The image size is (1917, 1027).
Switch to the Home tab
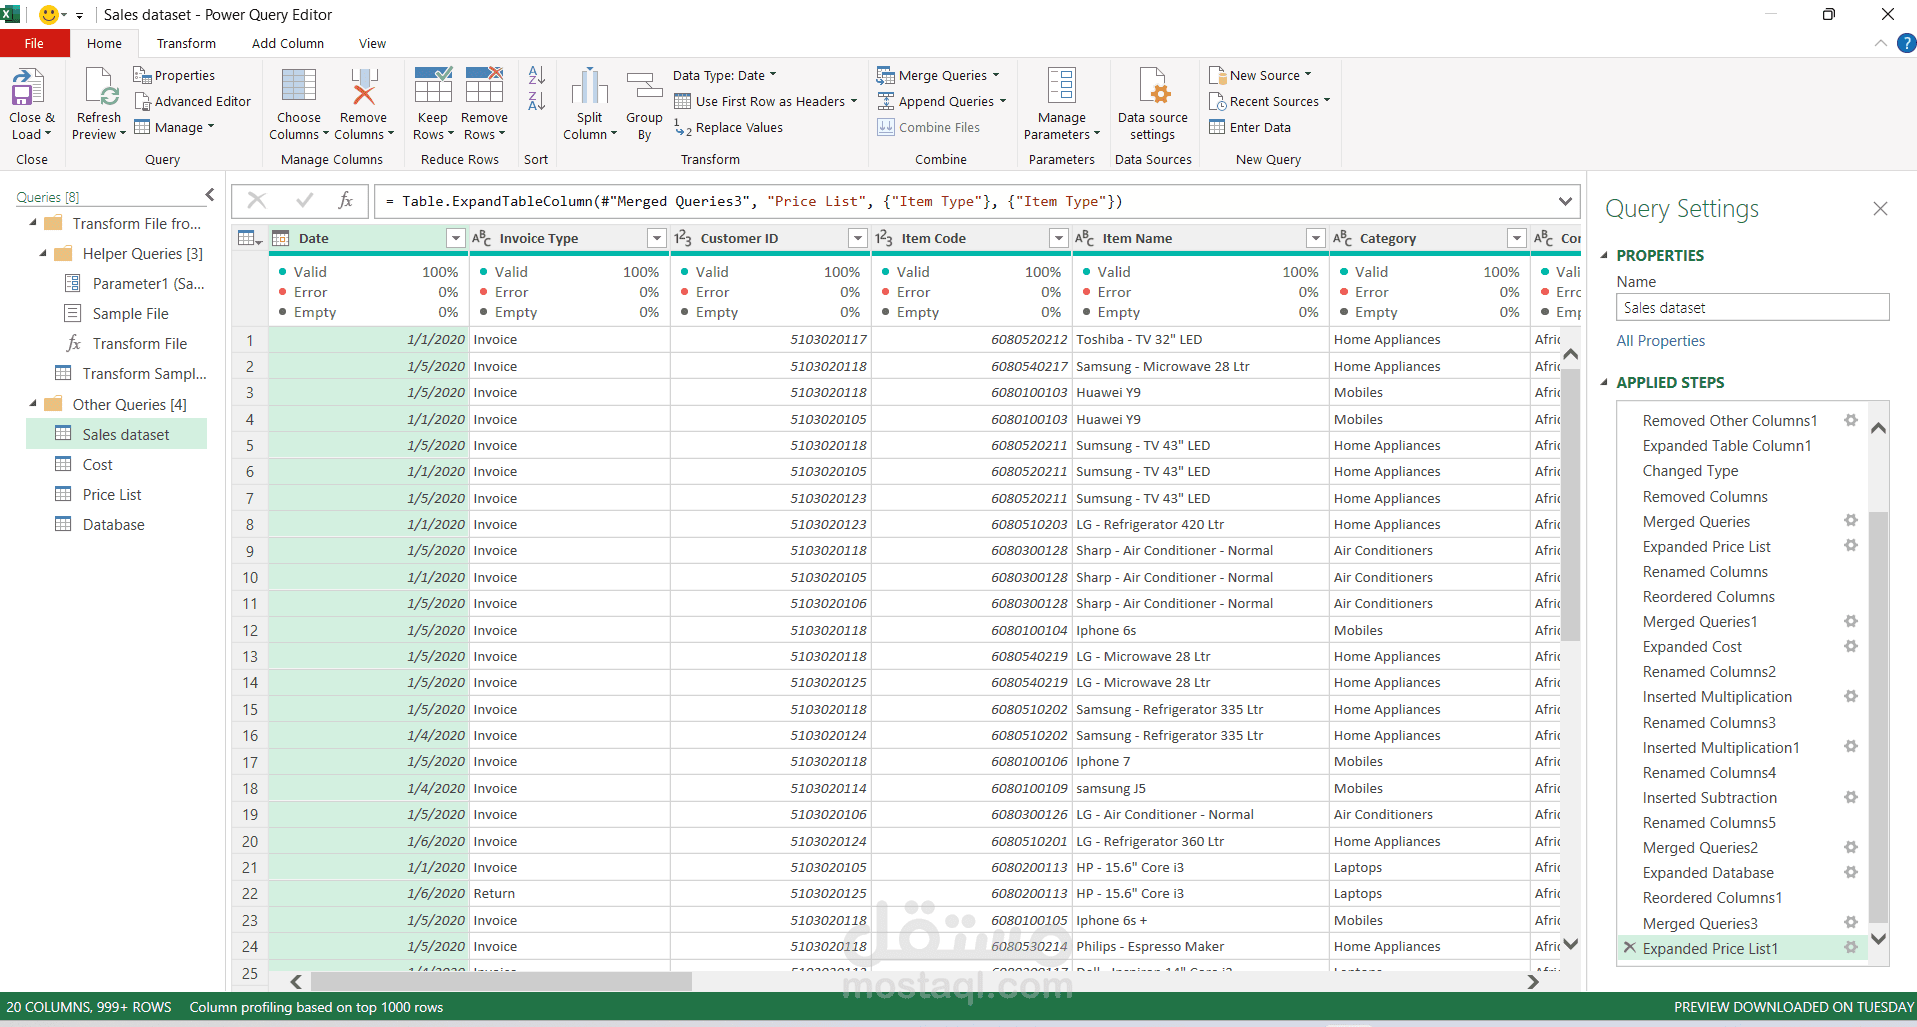(x=104, y=43)
